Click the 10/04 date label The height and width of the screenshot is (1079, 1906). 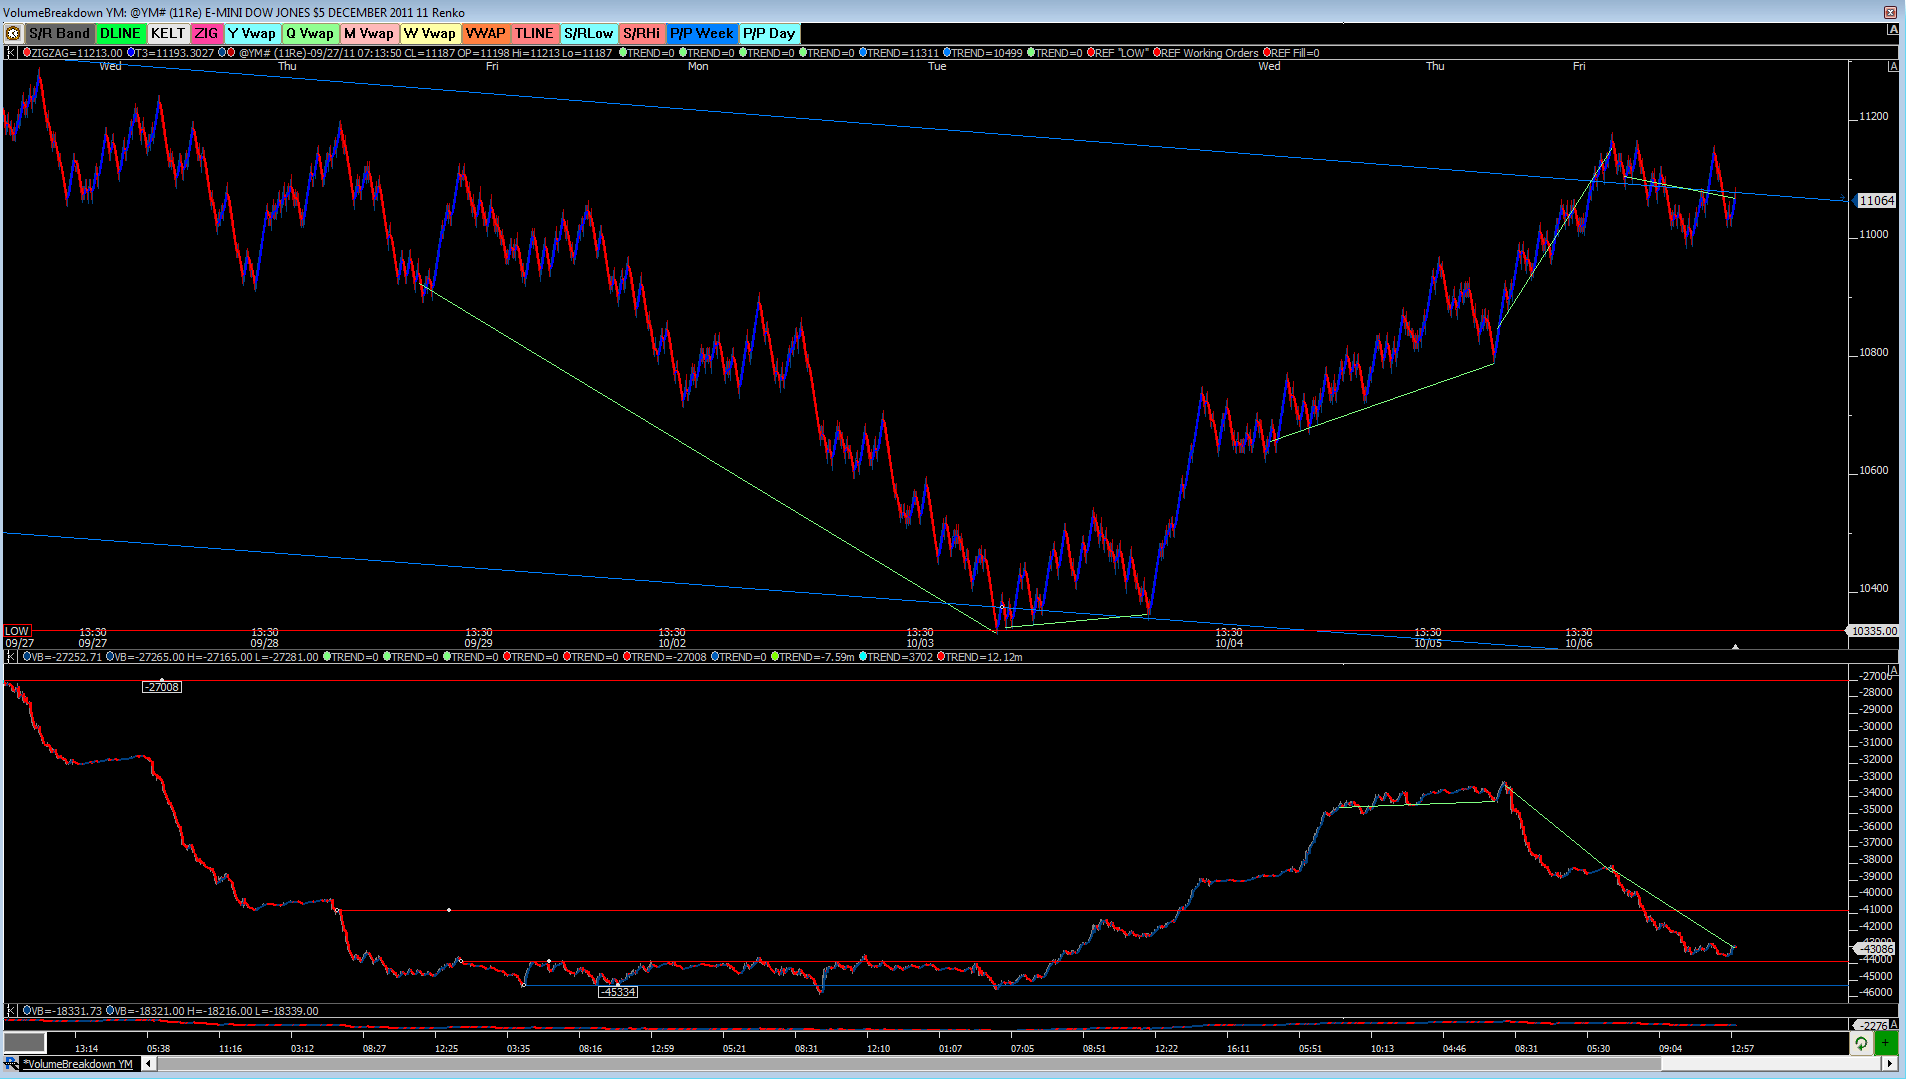coord(1229,643)
